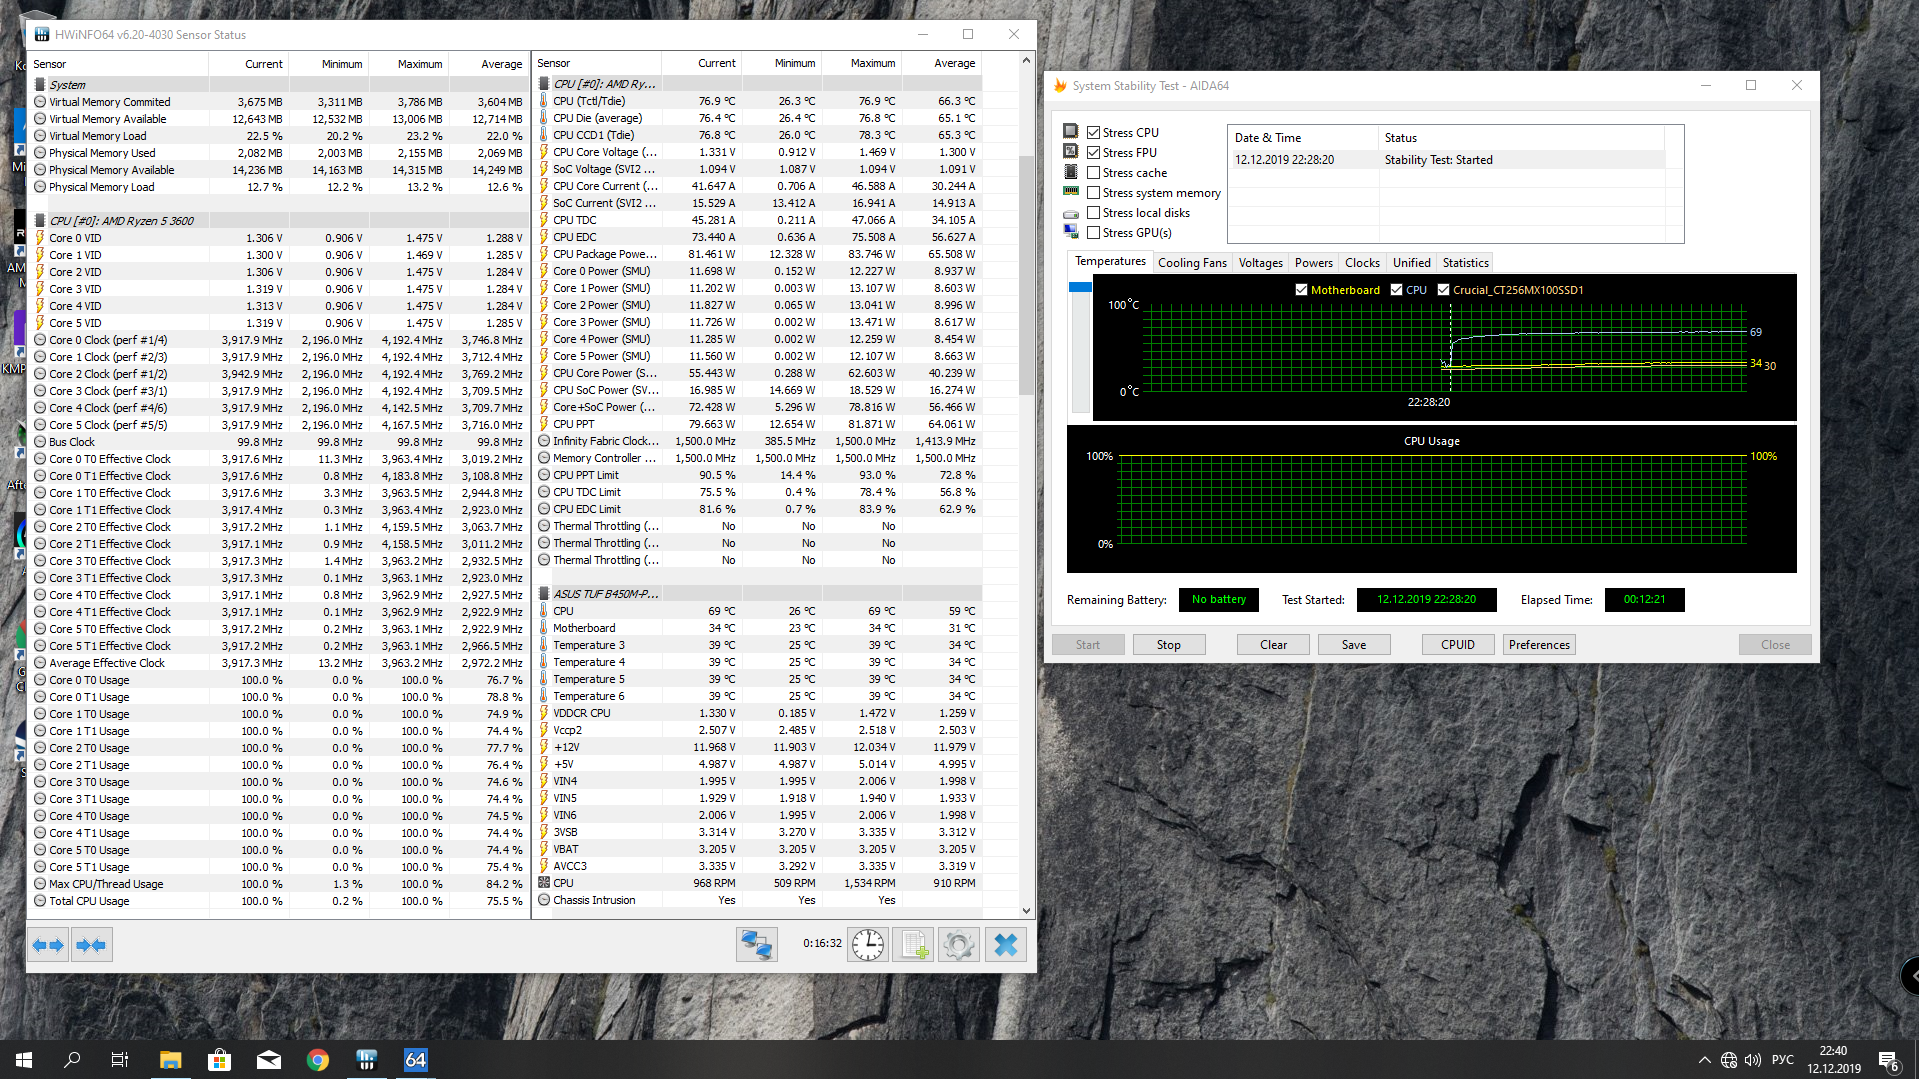Enable Stress cache checkbox

click(x=1094, y=172)
